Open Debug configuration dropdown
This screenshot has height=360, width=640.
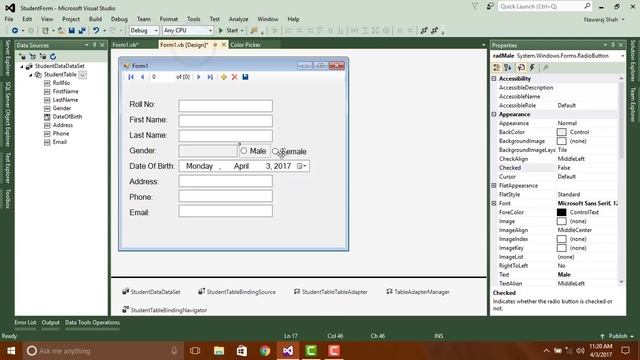pyautogui.click(x=156, y=31)
